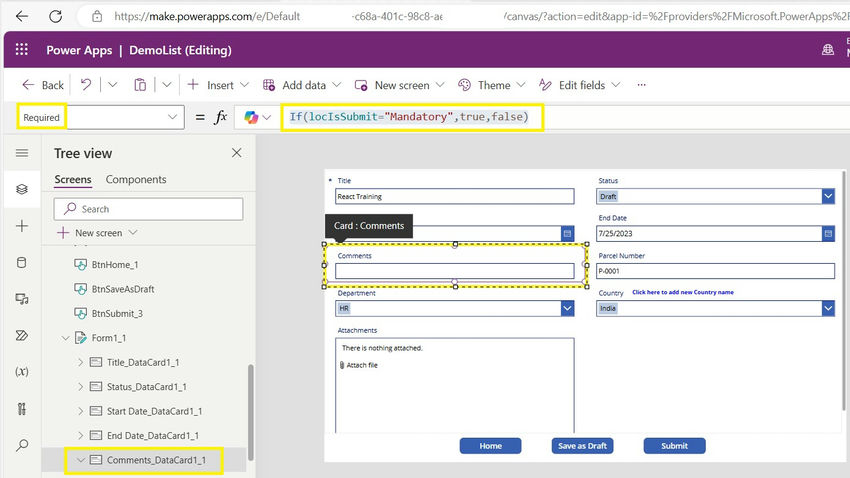The image size is (850, 478).
Task: Open the Theme menu
Action: [492, 85]
